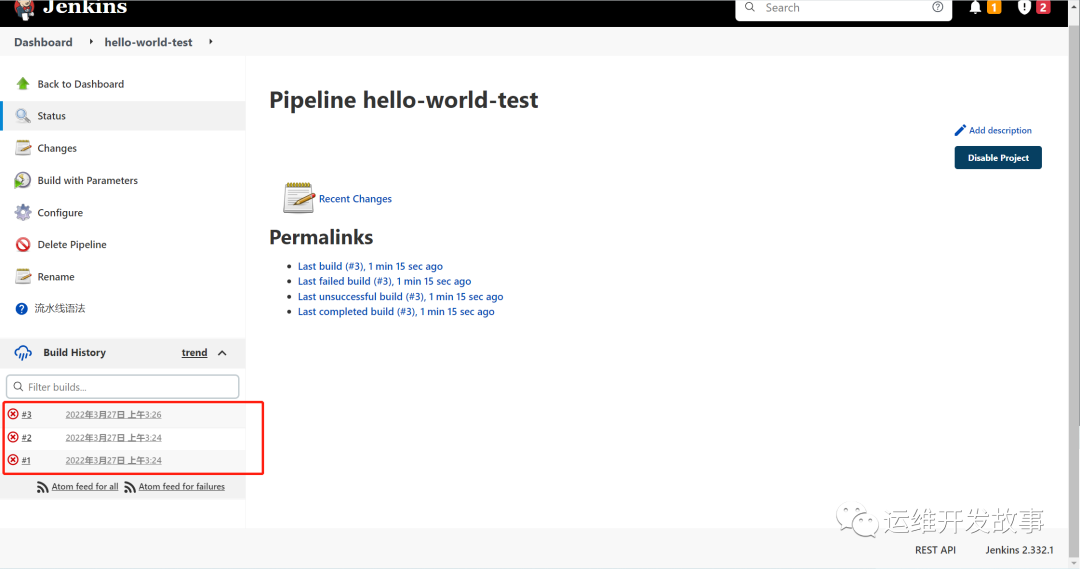Click the search magnifier icon in header
This screenshot has height=569, width=1080.
coord(750,7)
